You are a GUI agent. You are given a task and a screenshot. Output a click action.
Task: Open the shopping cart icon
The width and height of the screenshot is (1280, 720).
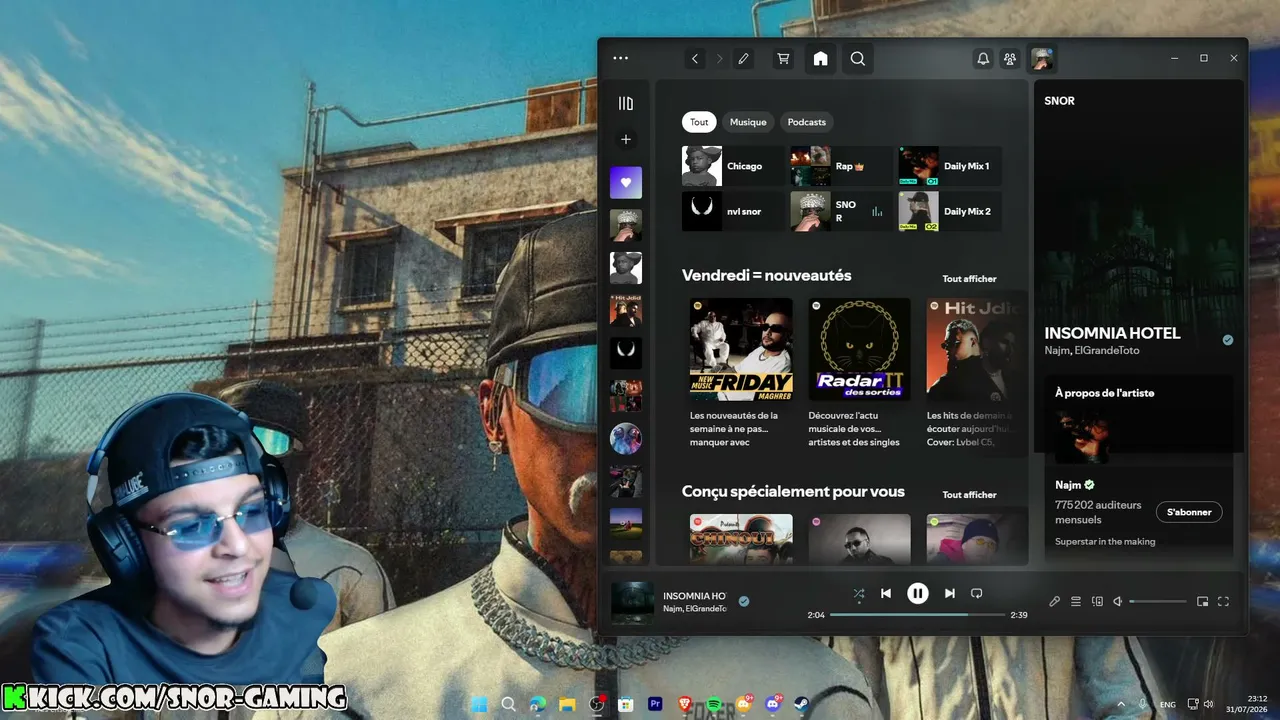click(784, 59)
